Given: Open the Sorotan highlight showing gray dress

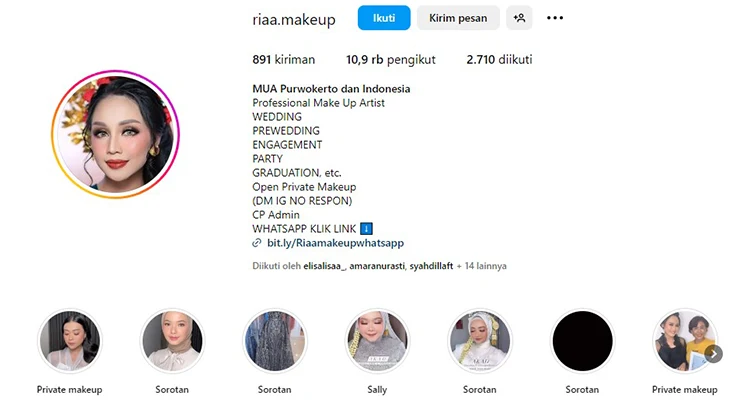Looking at the screenshot, I should click(x=275, y=341).
